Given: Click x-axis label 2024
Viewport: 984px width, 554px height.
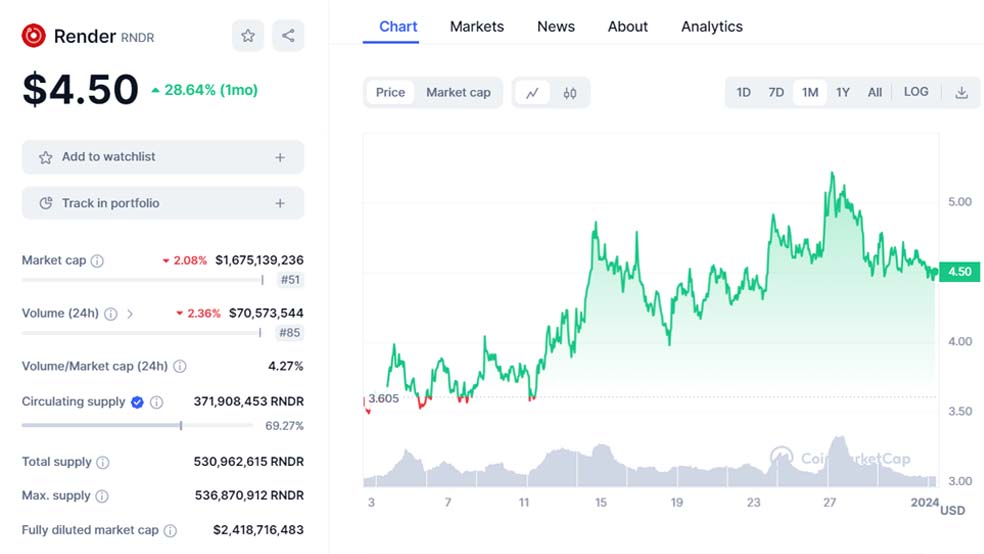Looking at the screenshot, I should (924, 503).
